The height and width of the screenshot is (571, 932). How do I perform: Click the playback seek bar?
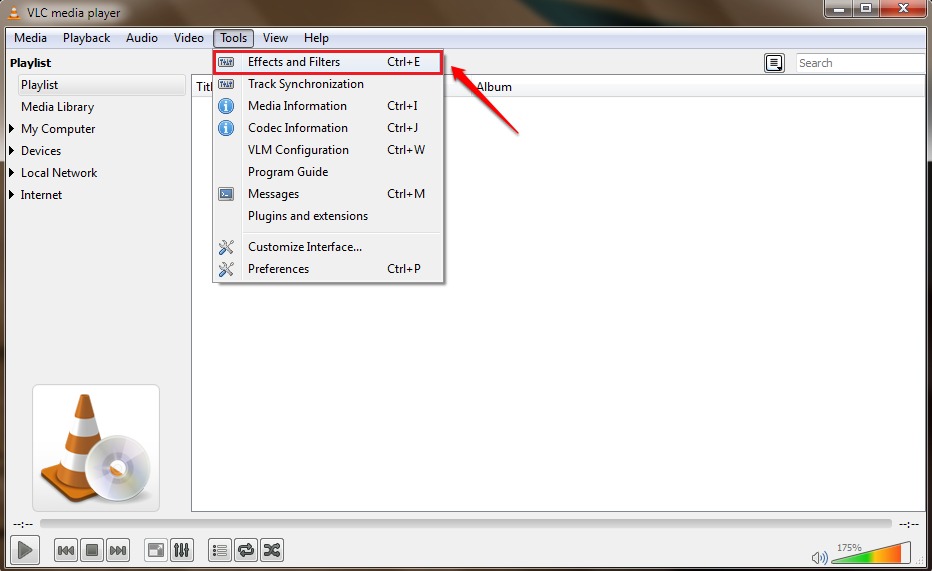[466, 523]
